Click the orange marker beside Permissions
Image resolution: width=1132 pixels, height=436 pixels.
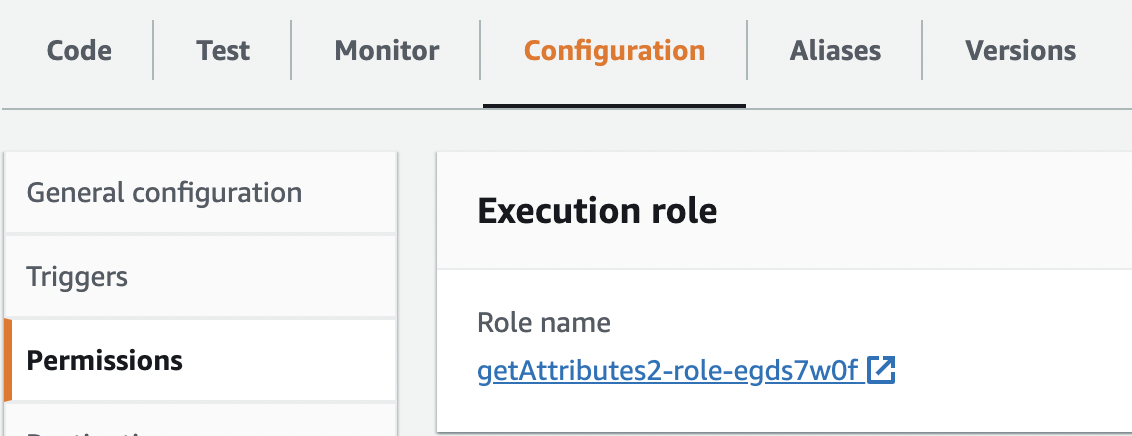point(8,360)
